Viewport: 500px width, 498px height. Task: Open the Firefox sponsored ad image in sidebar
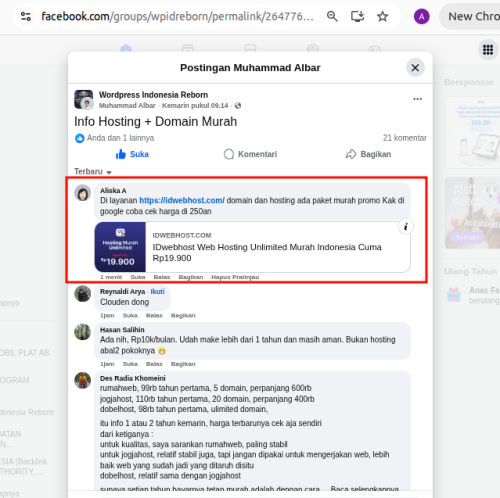coord(472,213)
